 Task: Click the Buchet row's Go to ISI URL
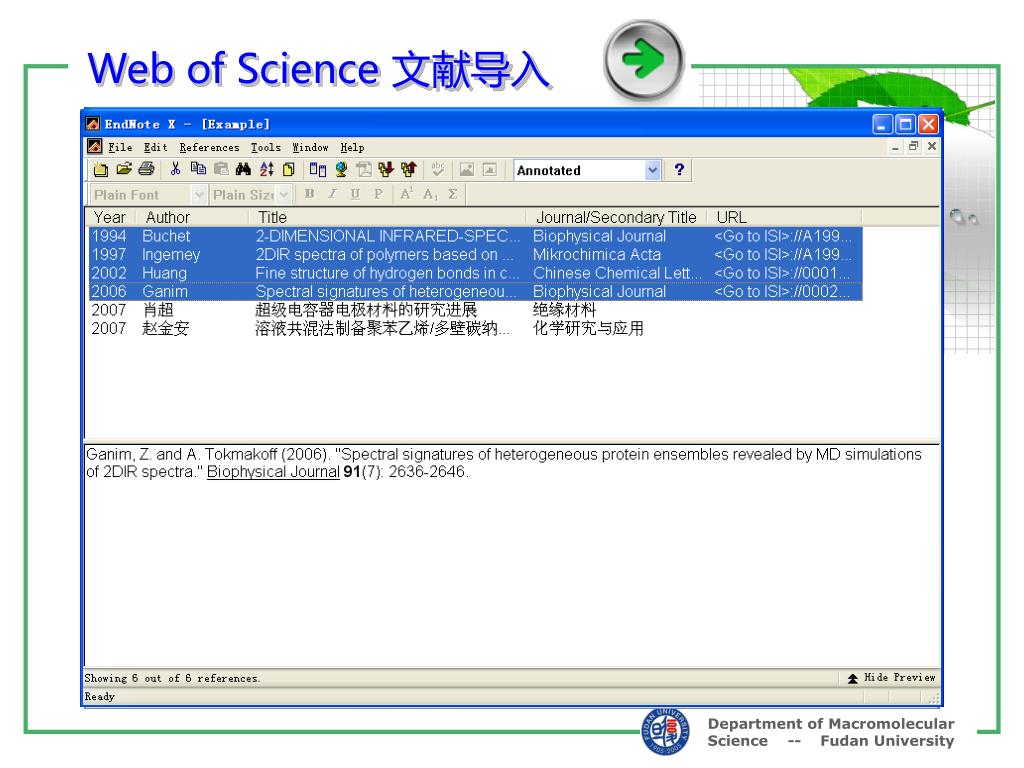point(782,236)
